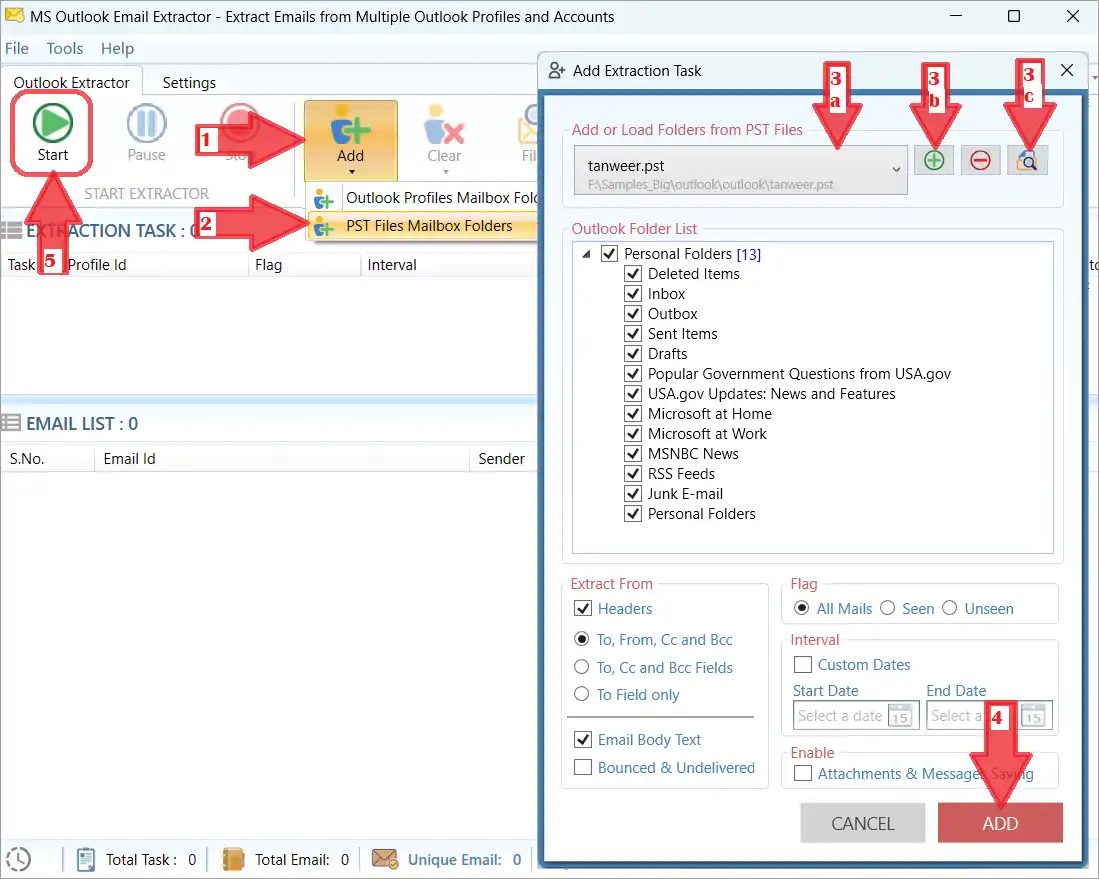Click the Flag column header
This screenshot has width=1099, height=879.
[304, 265]
